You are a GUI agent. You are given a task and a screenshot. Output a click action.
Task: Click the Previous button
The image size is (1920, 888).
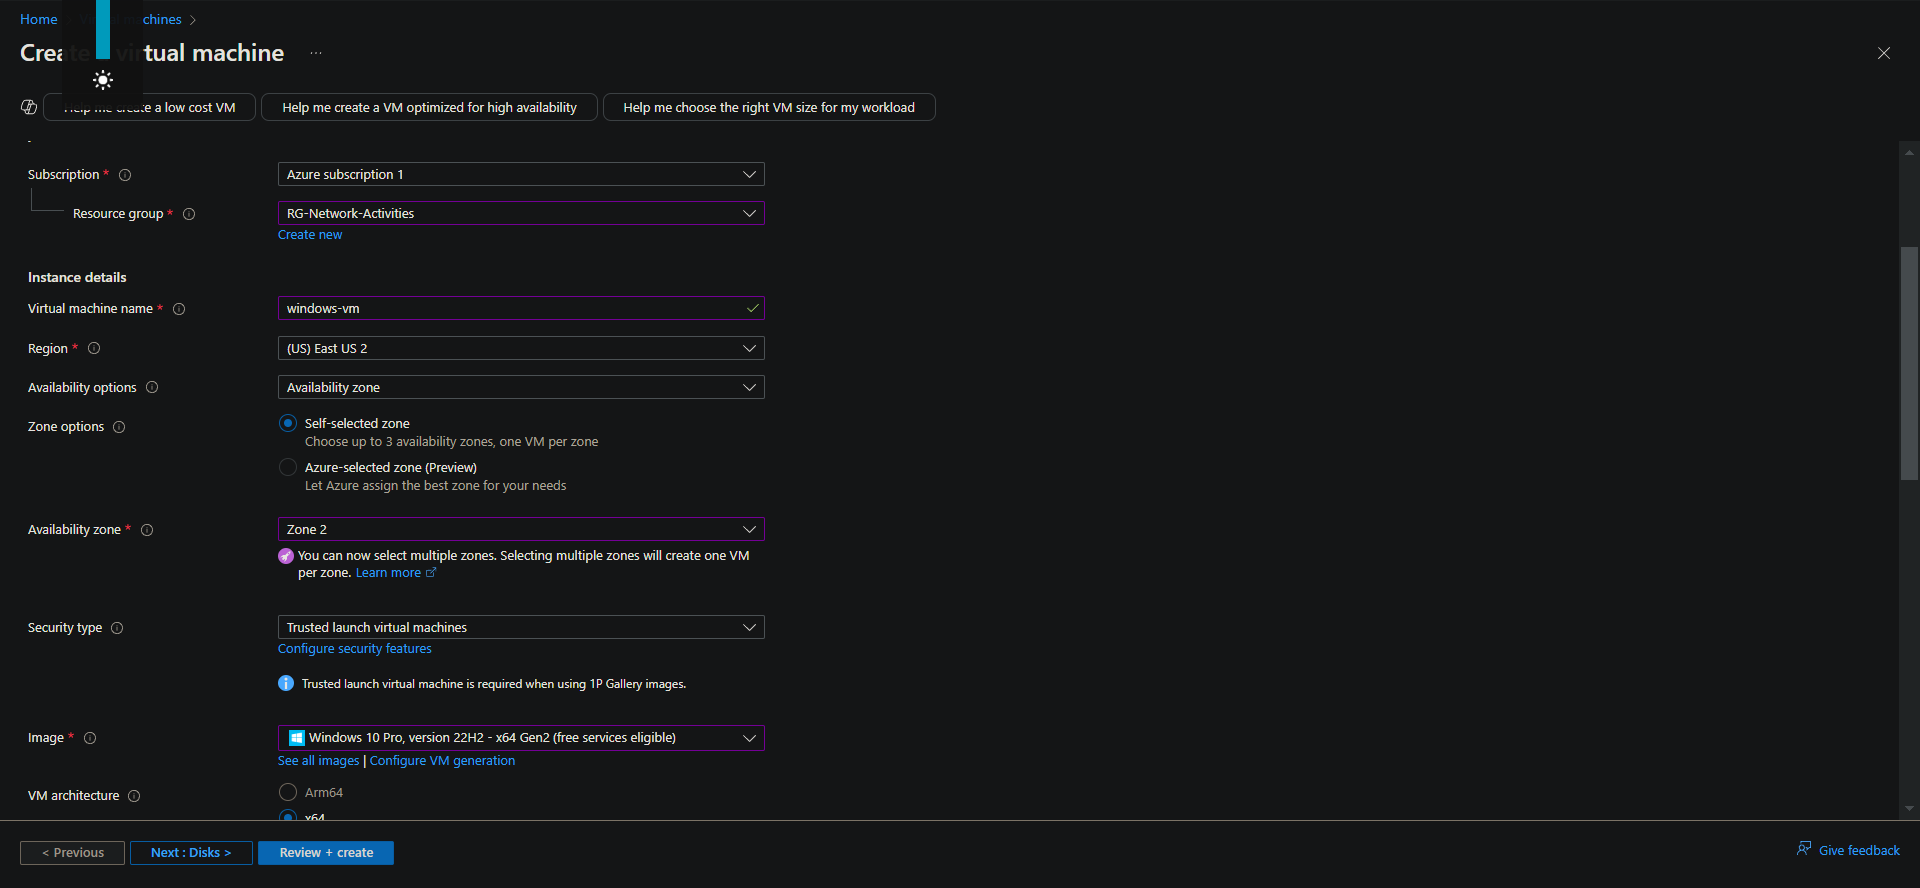pos(72,853)
